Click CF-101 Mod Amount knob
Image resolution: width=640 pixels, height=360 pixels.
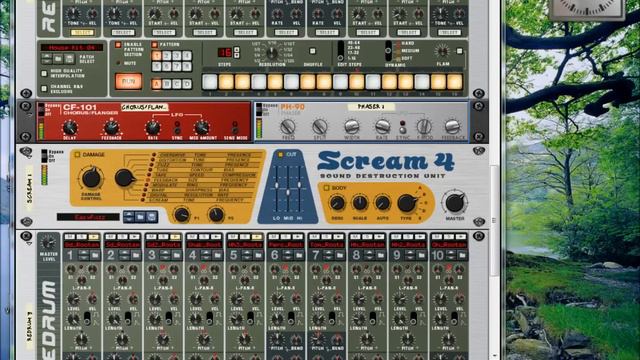pos(202,128)
